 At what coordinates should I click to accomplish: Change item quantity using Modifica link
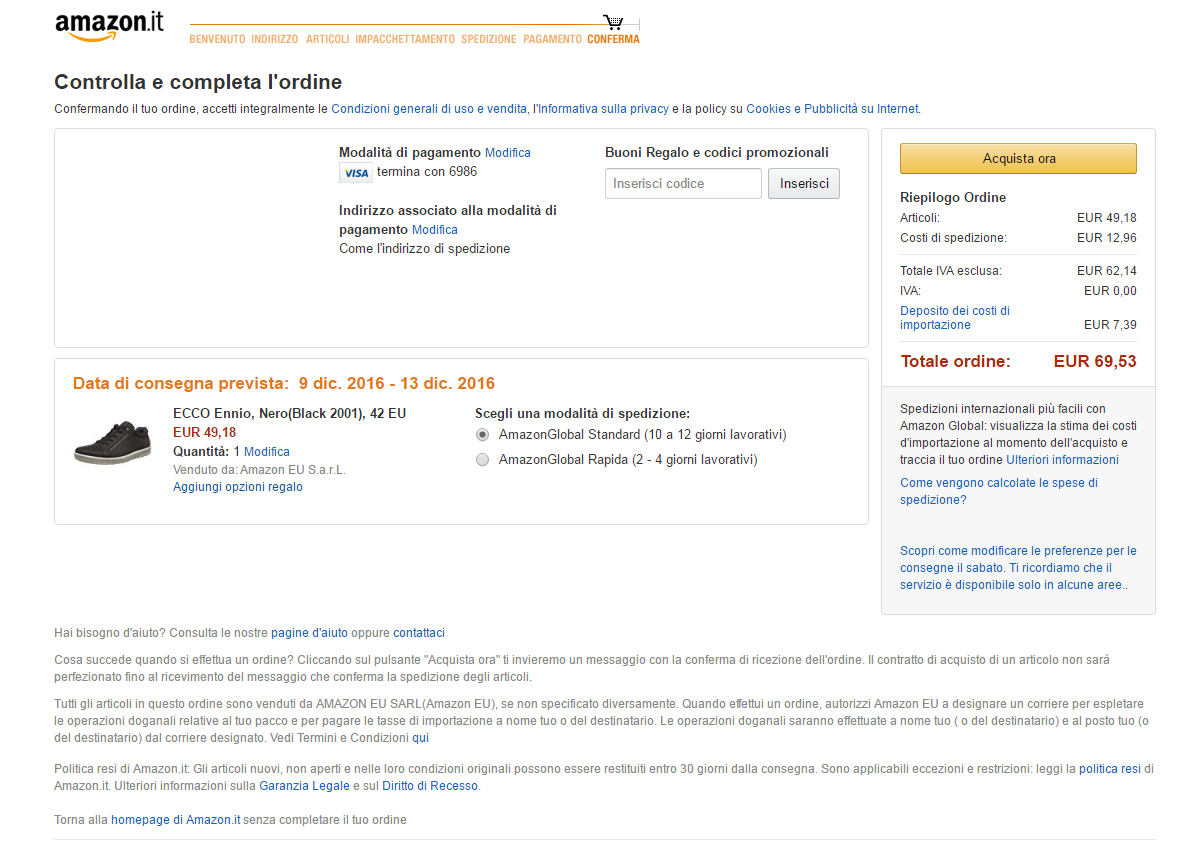pyautogui.click(x=267, y=452)
